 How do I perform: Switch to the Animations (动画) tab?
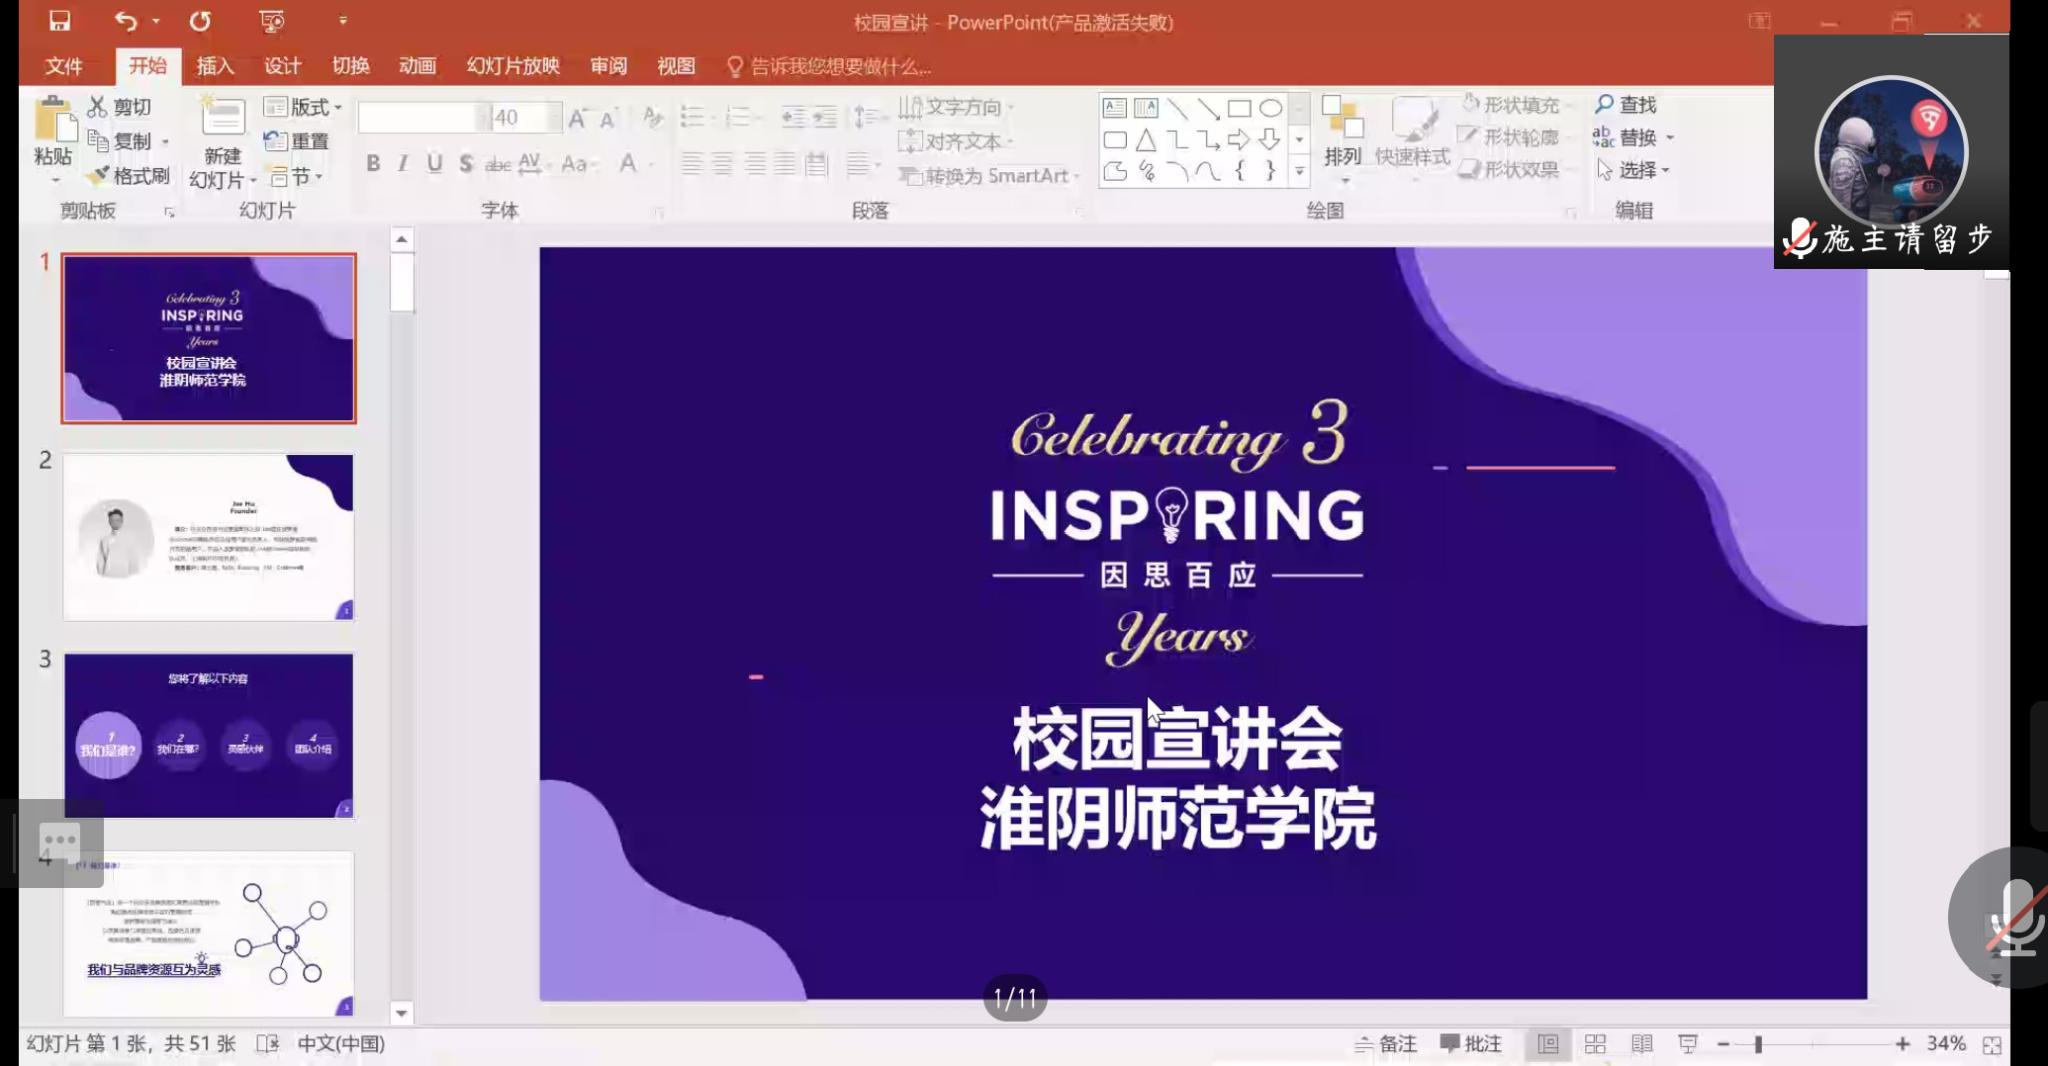tap(417, 66)
